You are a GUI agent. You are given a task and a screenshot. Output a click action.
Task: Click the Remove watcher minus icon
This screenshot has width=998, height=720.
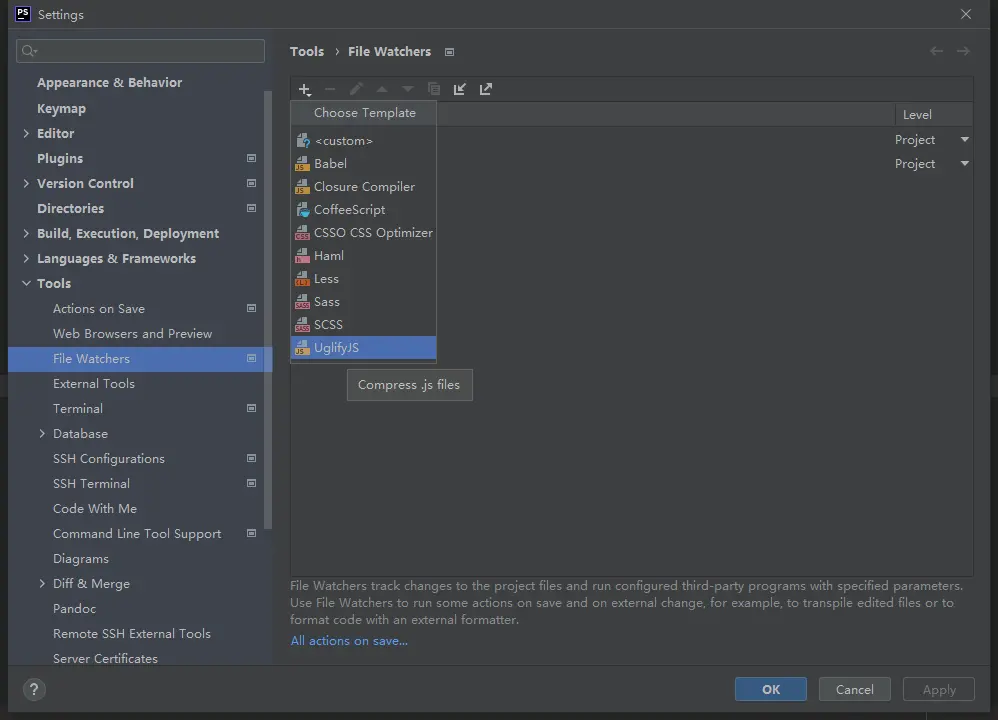(x=330, y=89)
